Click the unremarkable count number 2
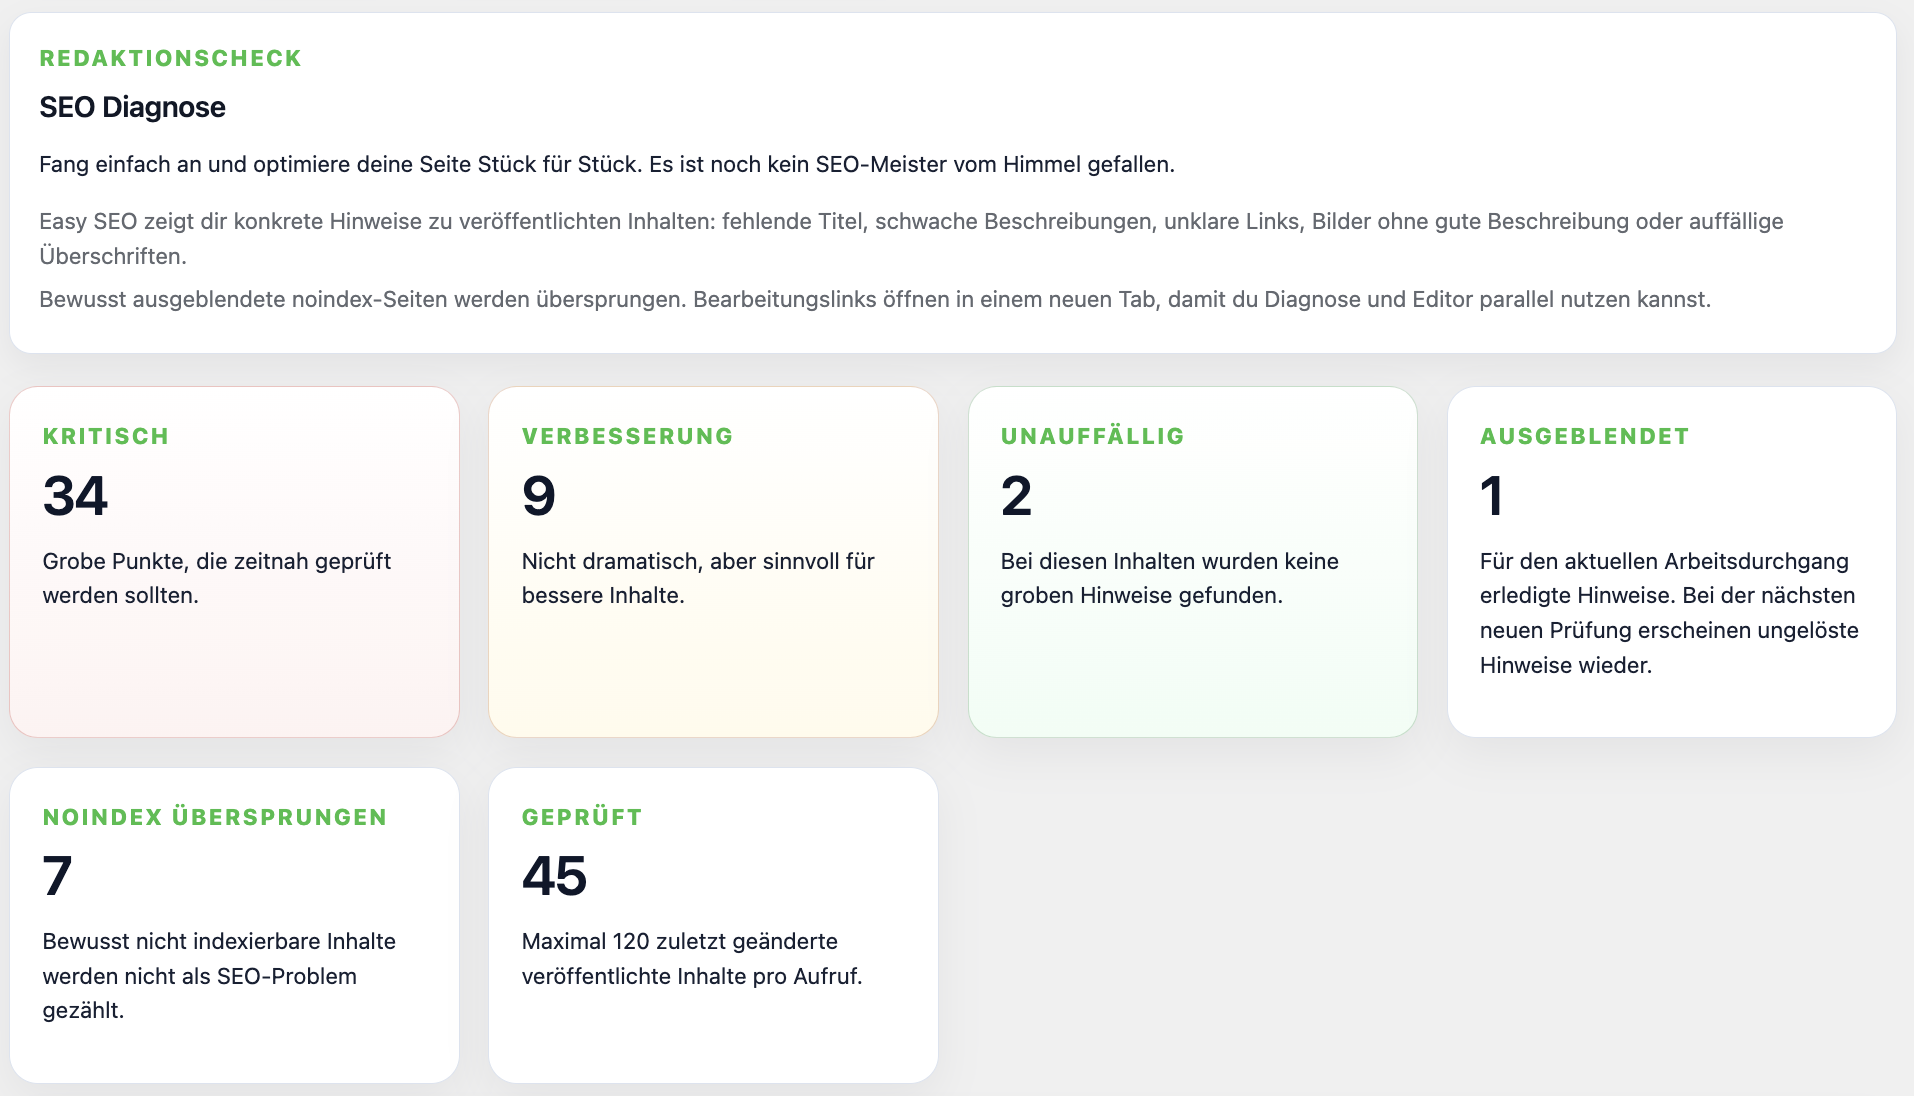Image resolution: width=1914 pixels, height=1096 pixels. pos(1016,496)
